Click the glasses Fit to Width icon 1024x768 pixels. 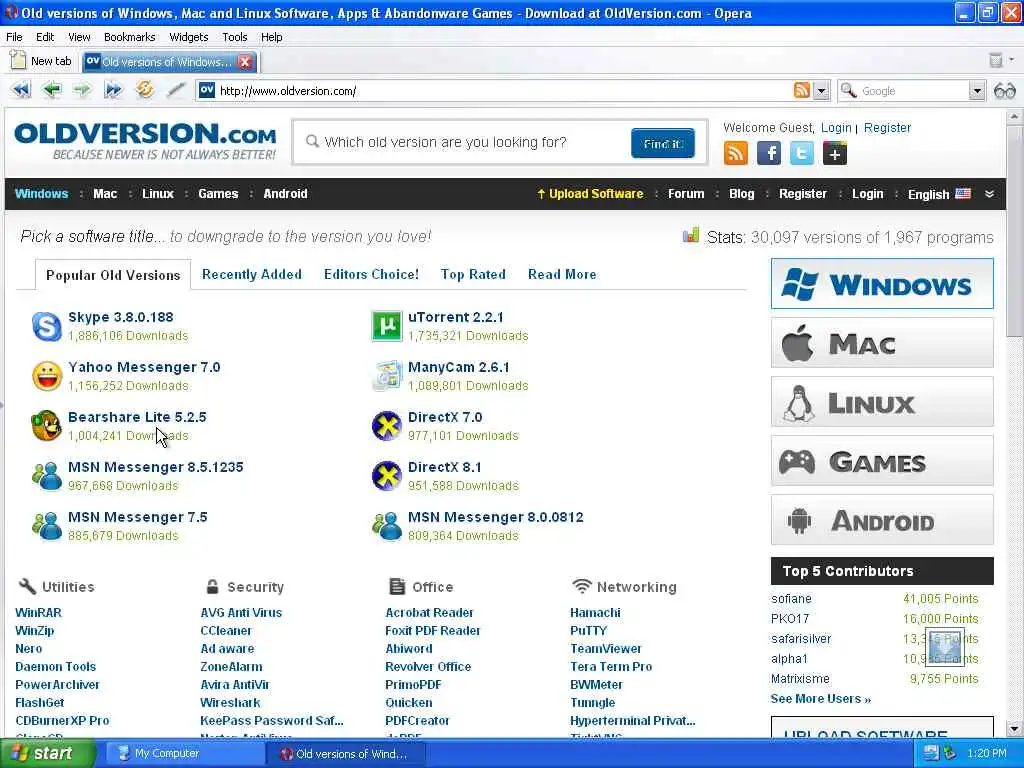click(x=1004, y=91)
